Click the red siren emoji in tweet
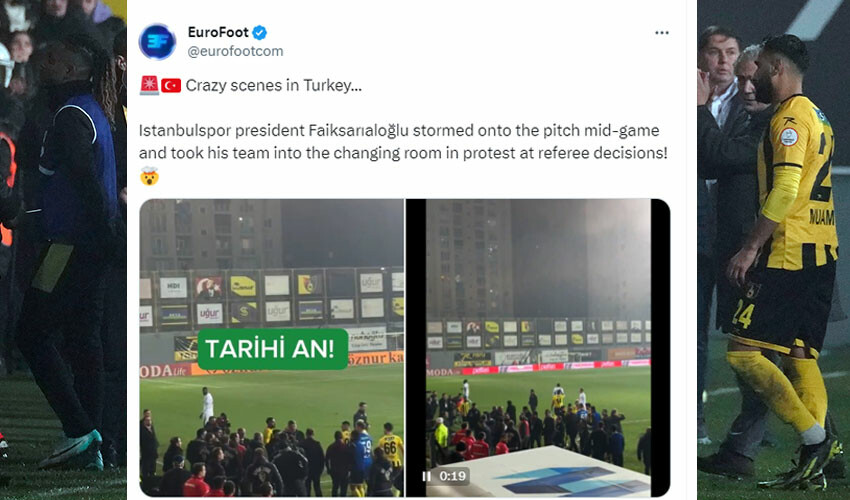850x500 pixels. (150, 86)
